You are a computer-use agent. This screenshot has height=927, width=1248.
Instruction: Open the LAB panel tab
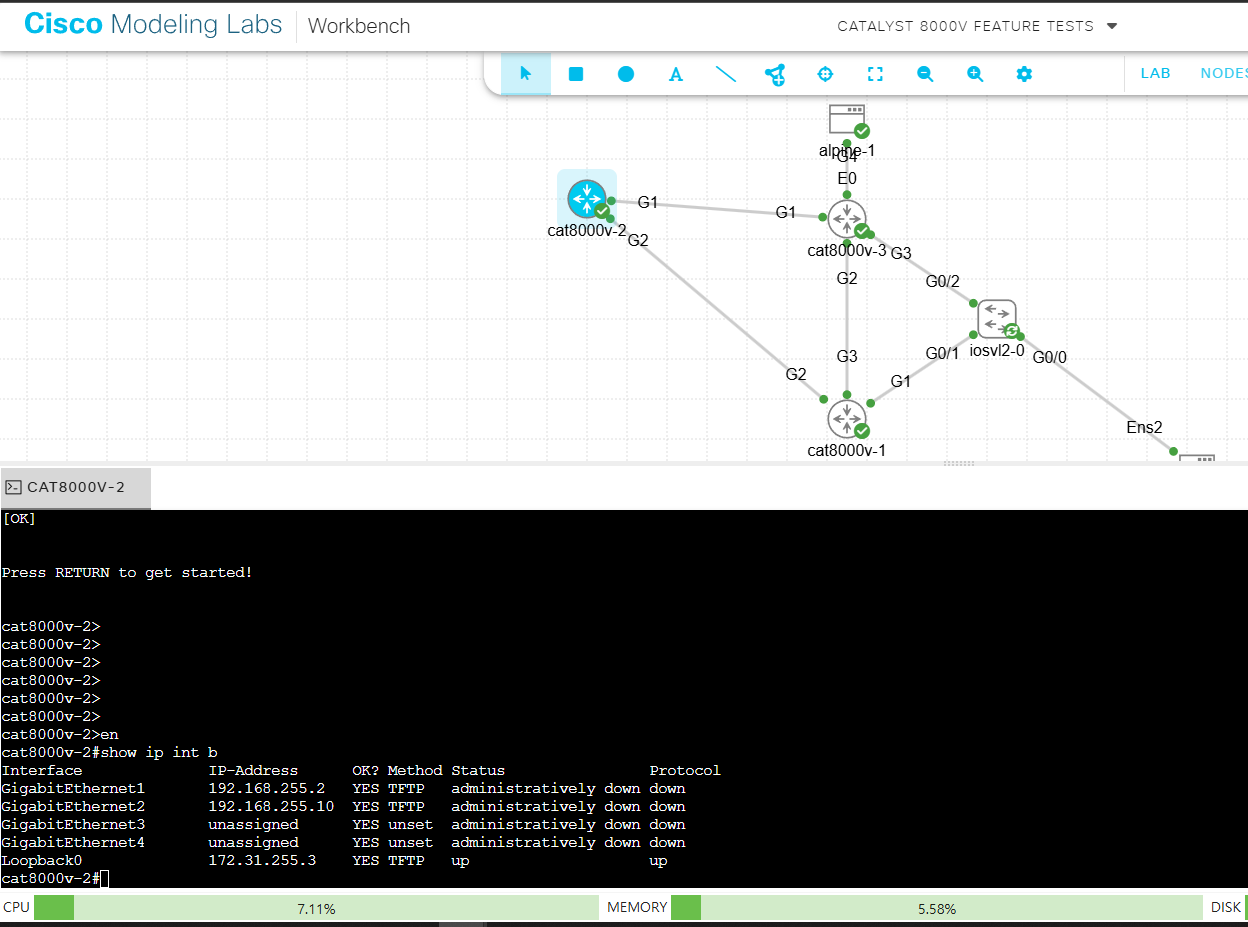[1155, 73]
